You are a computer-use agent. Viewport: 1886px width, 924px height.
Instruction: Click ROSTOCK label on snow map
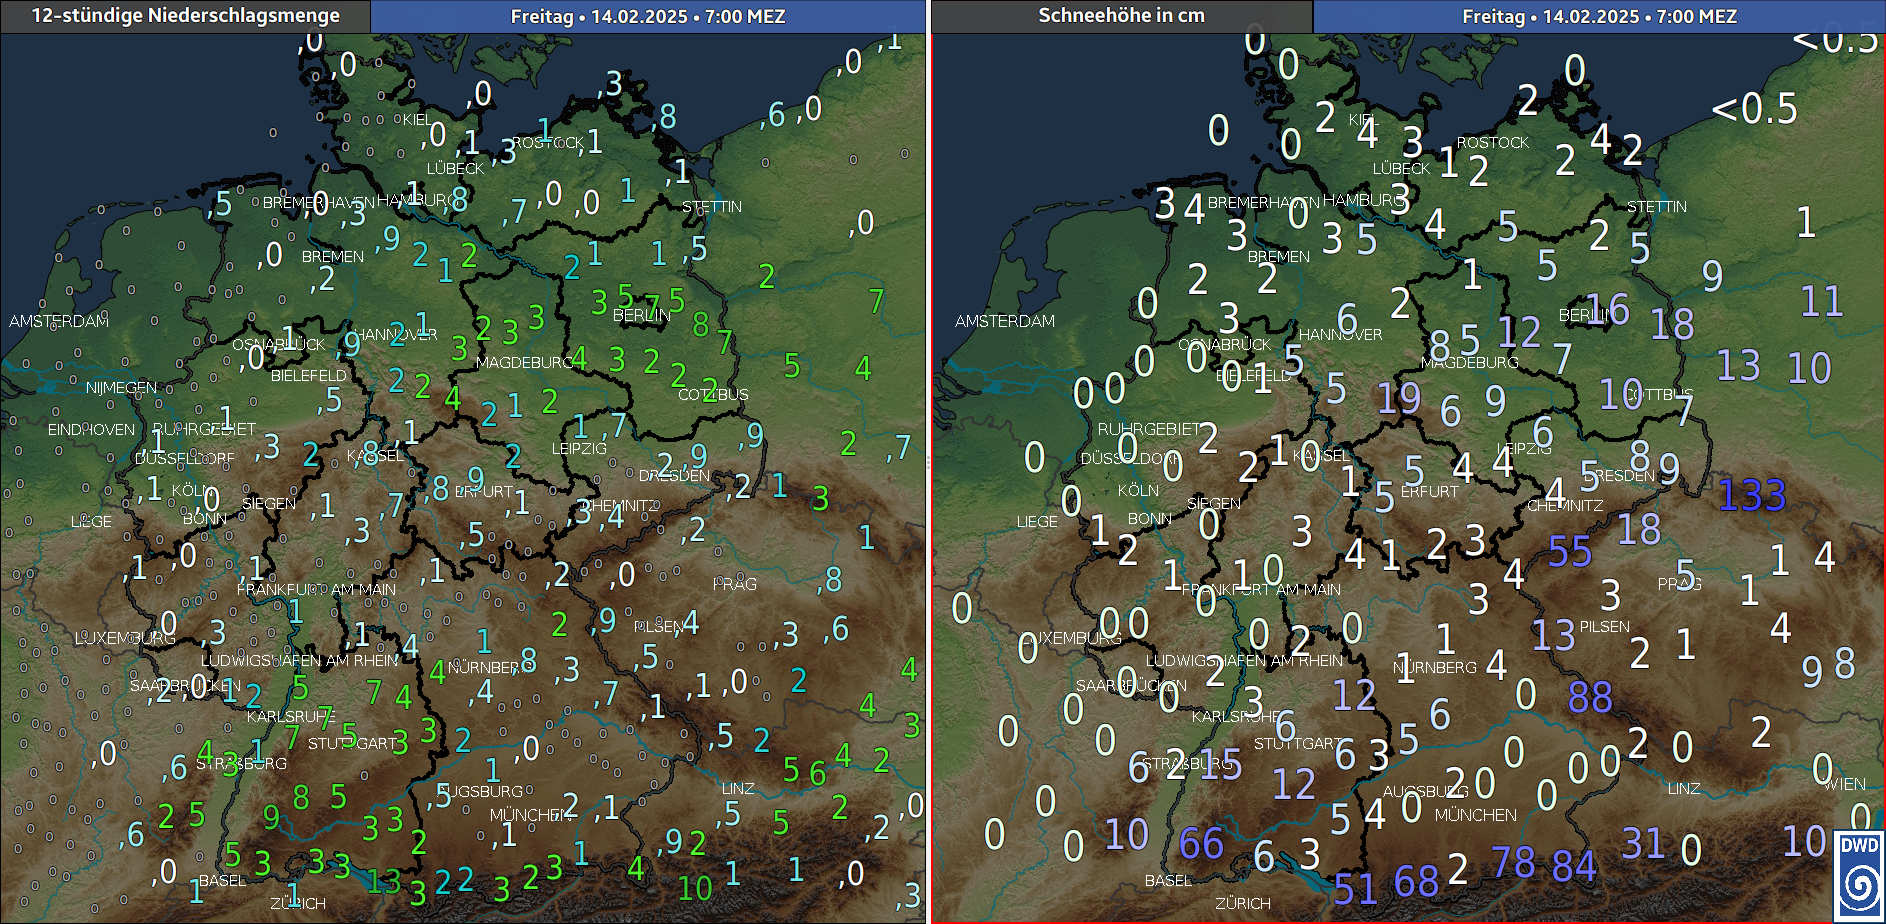point(1493,143)
